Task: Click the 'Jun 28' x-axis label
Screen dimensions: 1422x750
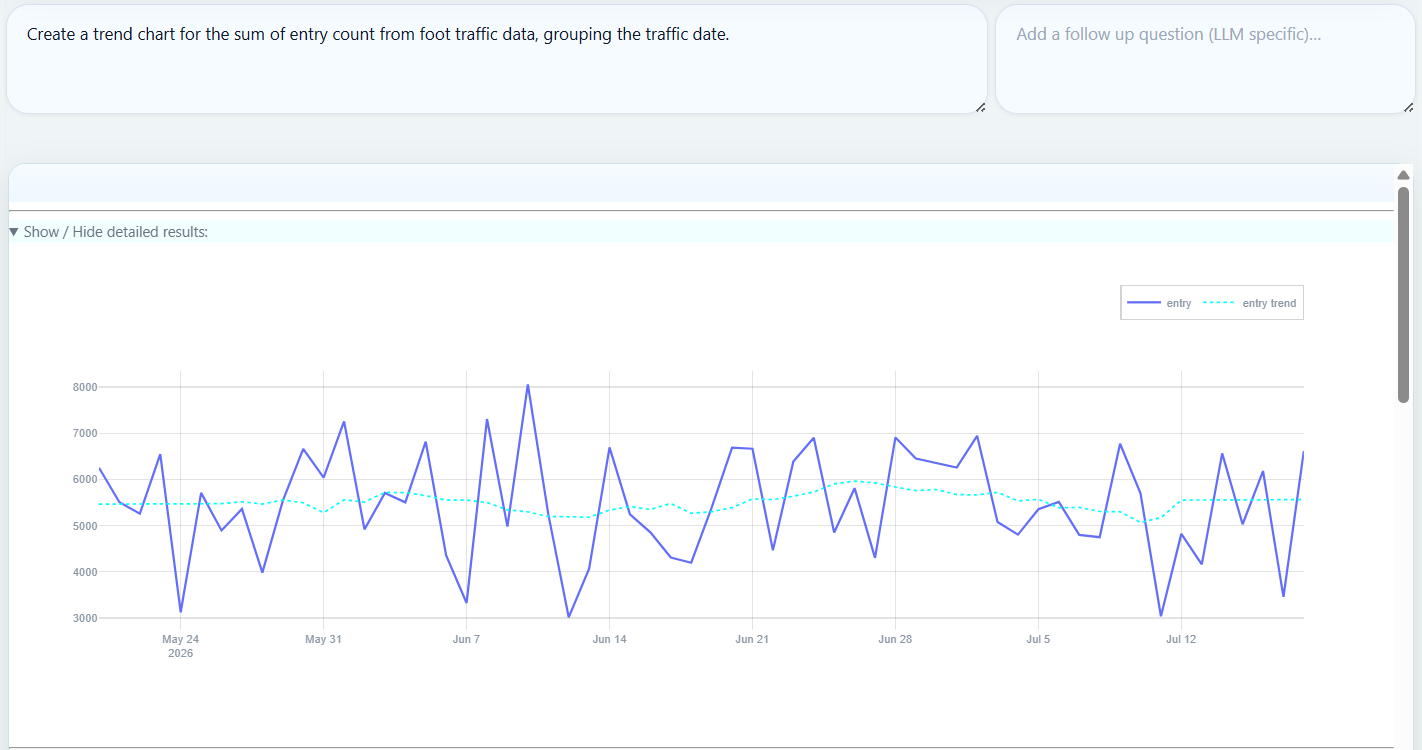Action: [x=895, y=639]
